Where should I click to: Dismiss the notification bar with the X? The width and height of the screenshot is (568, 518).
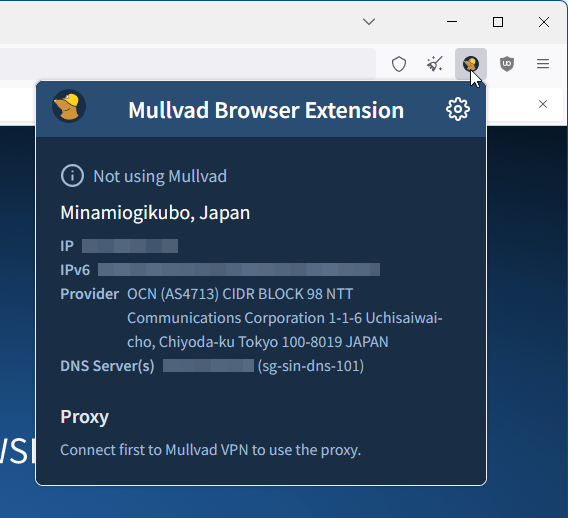[x=543, y=104]
